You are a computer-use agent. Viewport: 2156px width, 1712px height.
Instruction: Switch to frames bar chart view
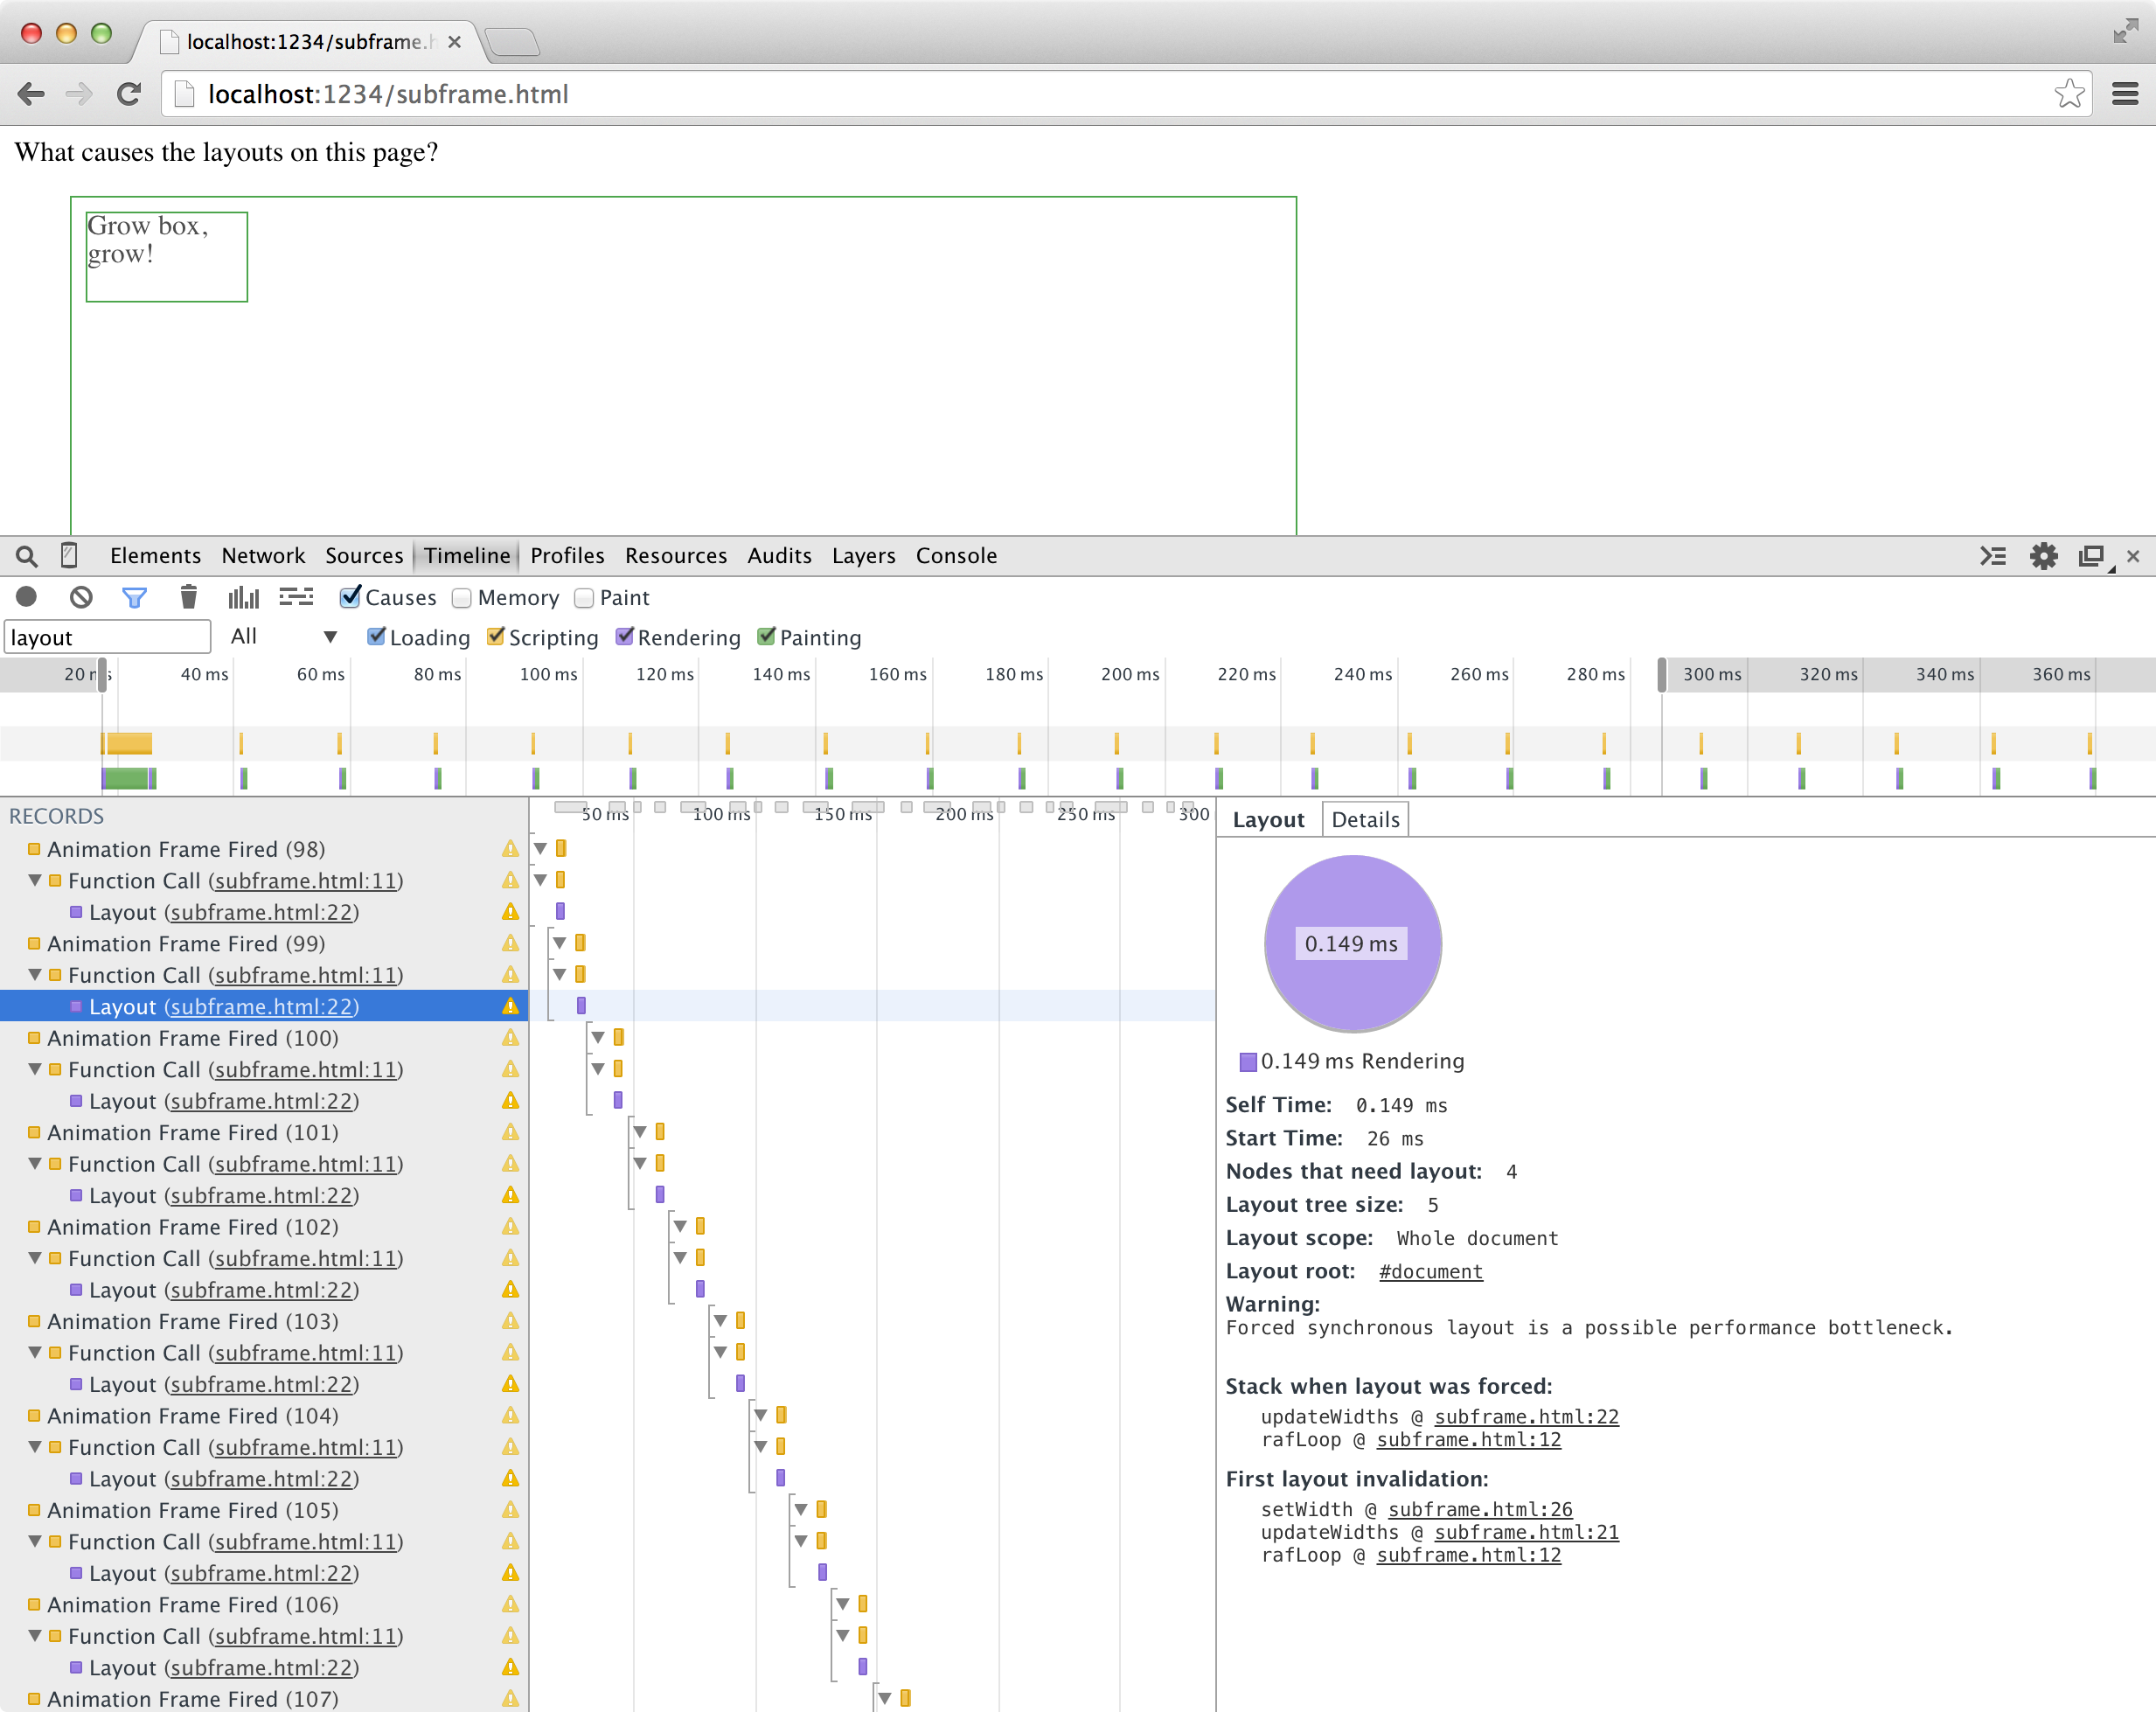point(243,597)
